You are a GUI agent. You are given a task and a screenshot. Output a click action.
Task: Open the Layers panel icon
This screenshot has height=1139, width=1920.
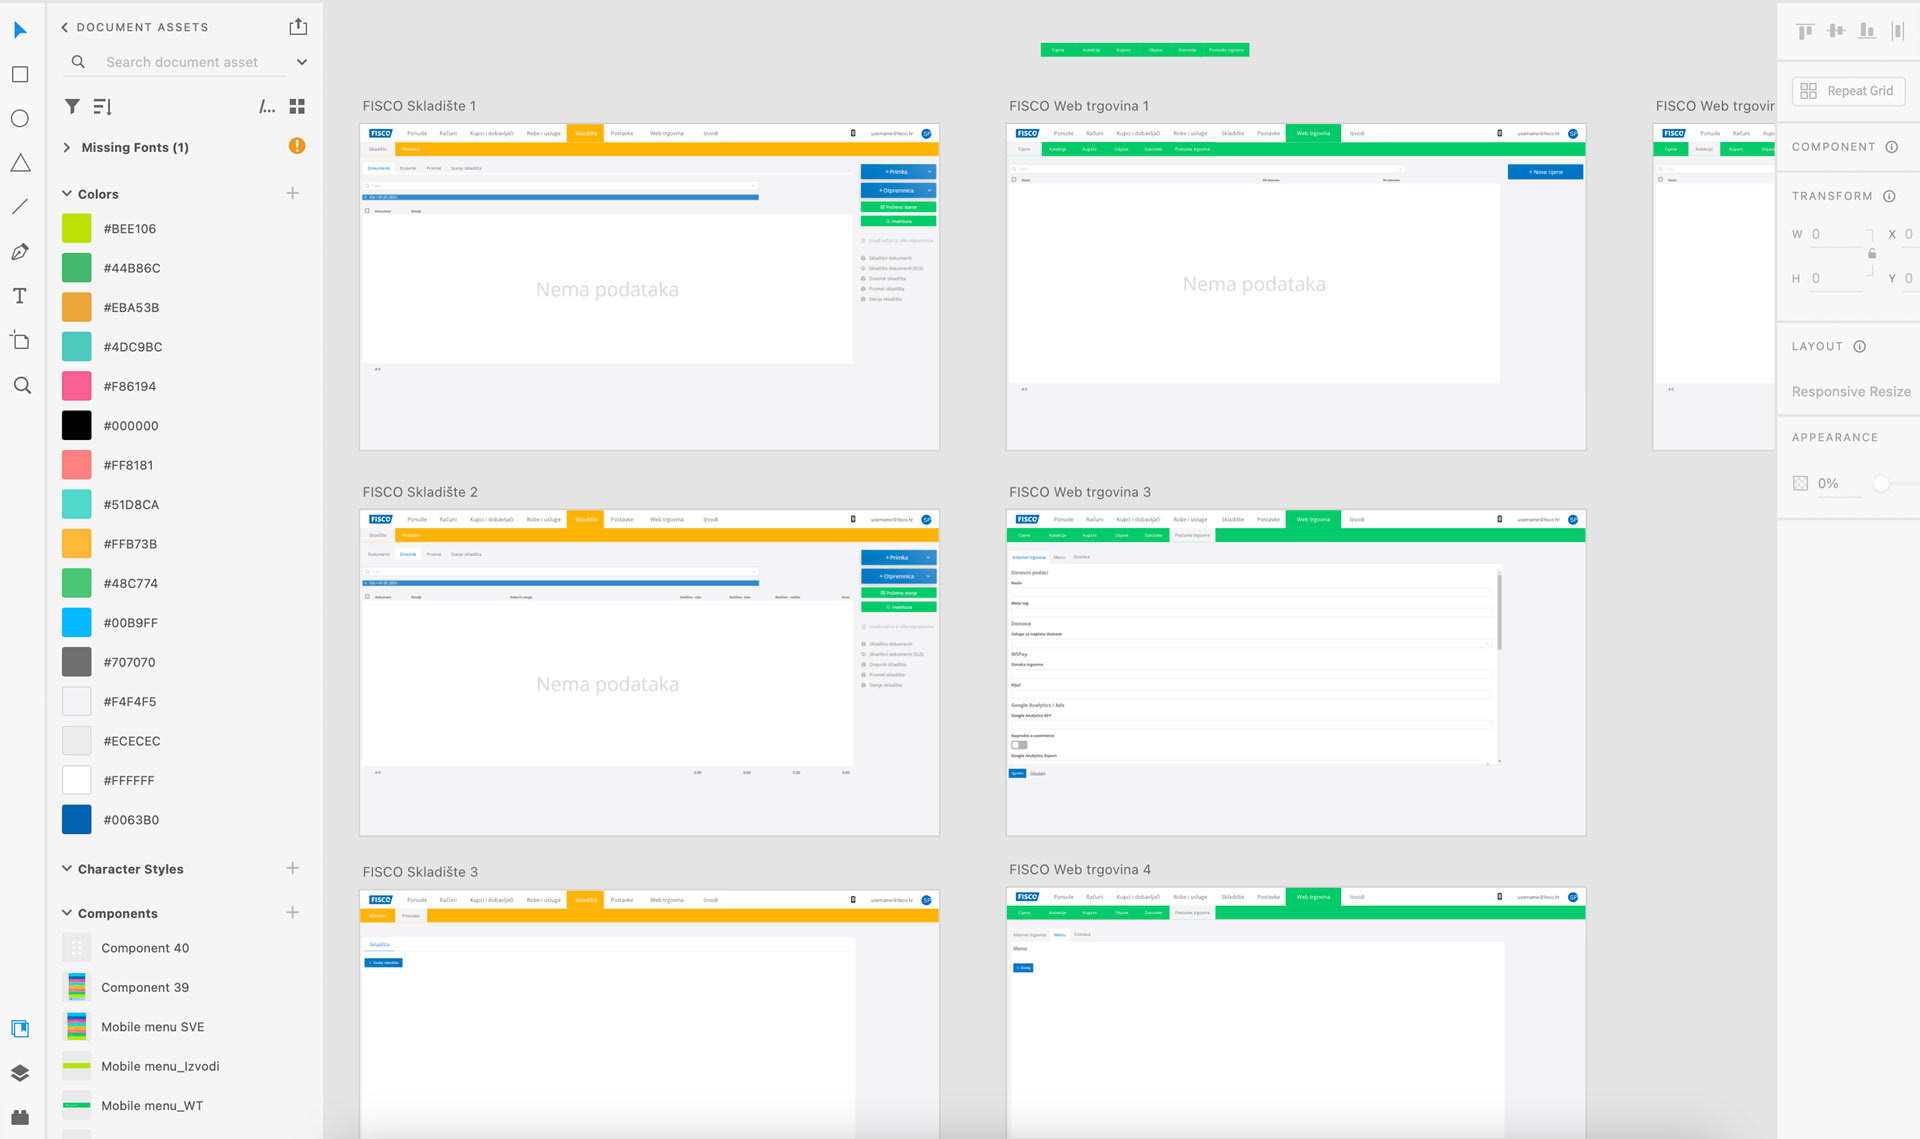coord(20,1073)
